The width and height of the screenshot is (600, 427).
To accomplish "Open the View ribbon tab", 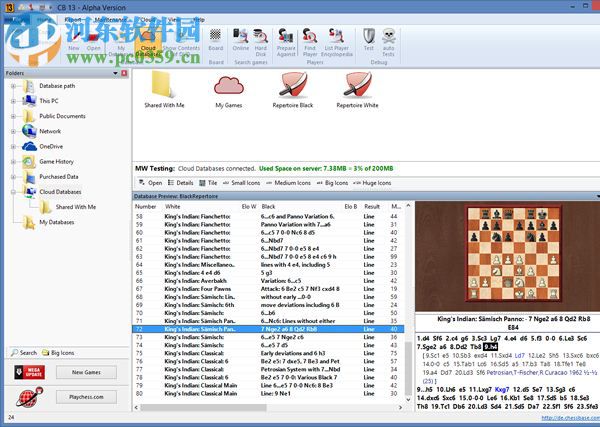I will click(x=174, y=20).
